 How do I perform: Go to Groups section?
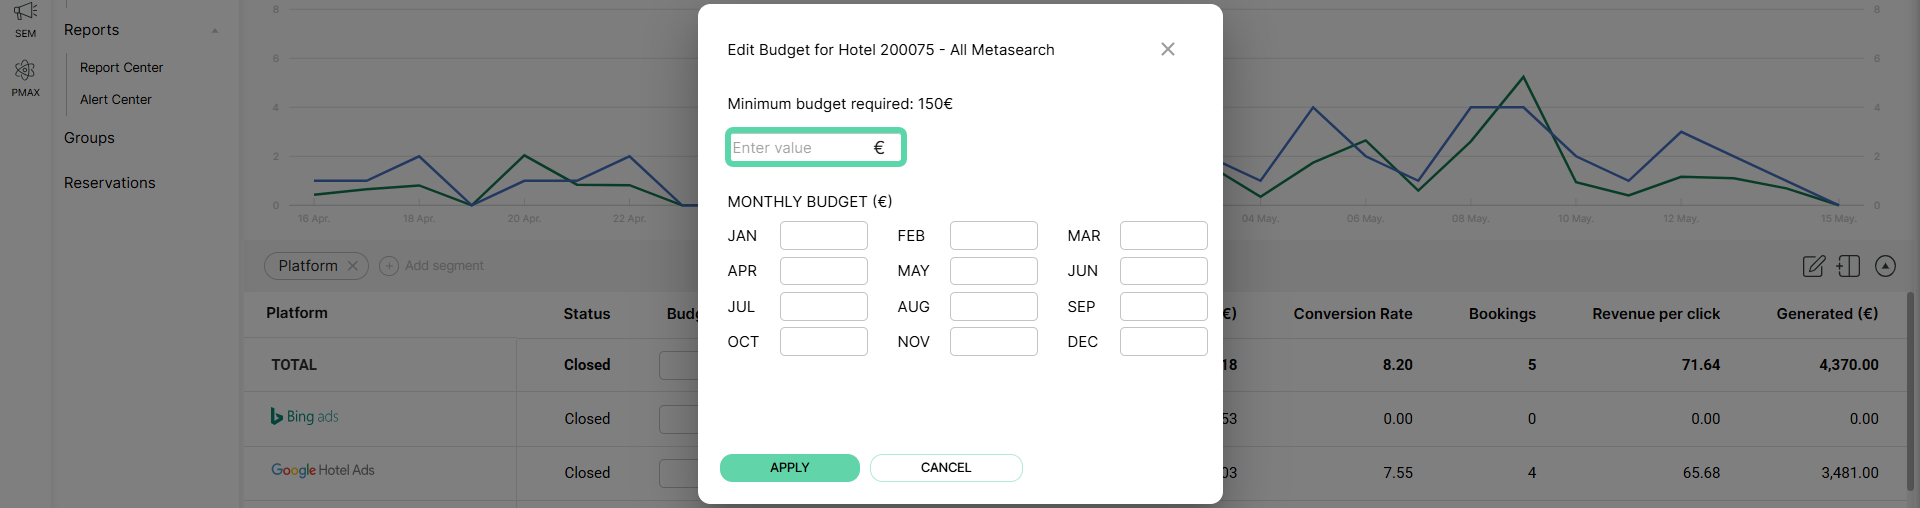click(x=89, y=138)
